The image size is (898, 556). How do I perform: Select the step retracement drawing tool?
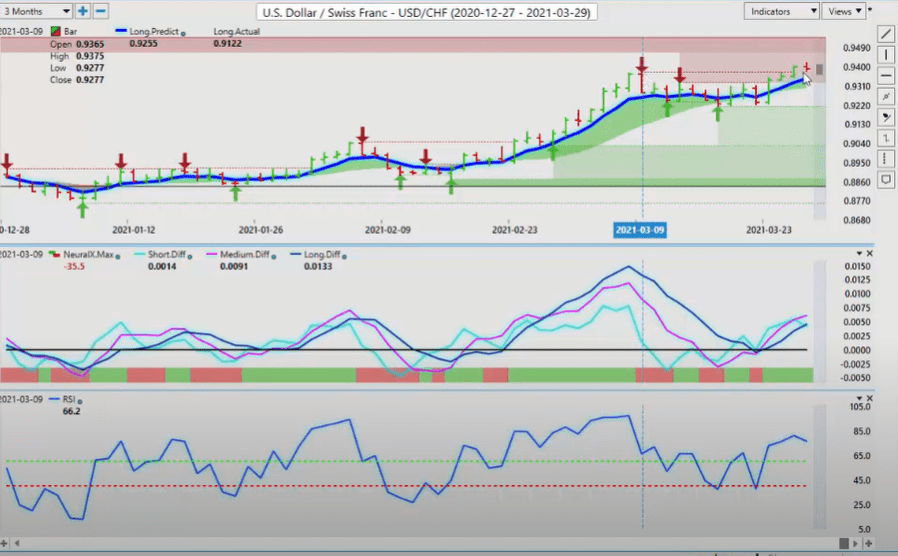(885, 138)
